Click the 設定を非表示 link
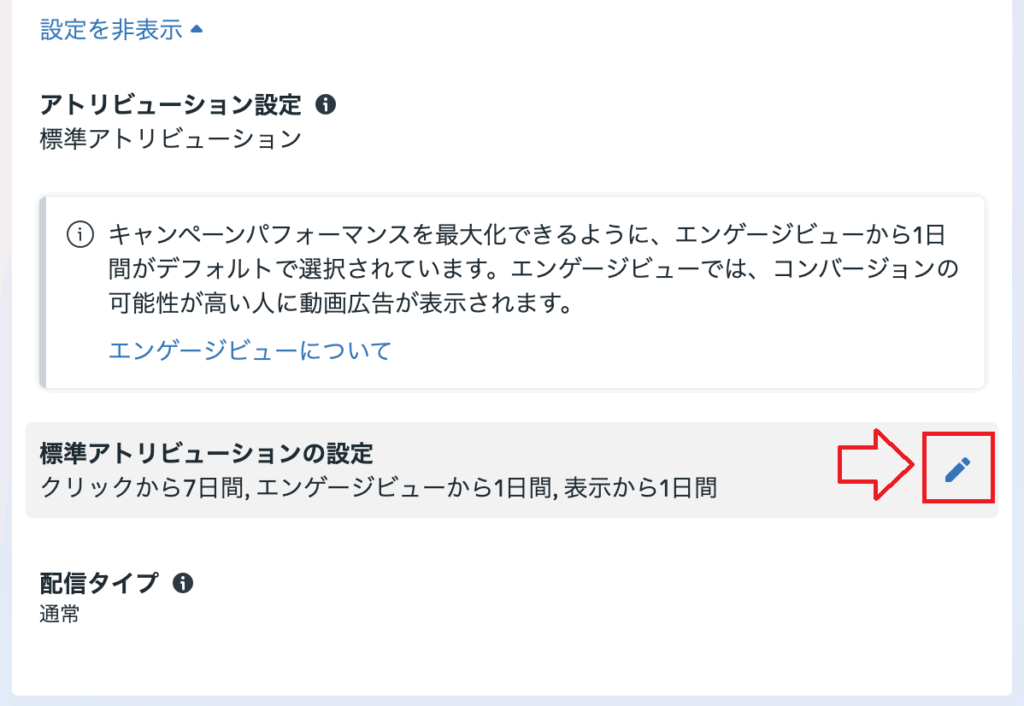Image resolution: width=1024 pixels, height=706 pixels. [111, 30]
